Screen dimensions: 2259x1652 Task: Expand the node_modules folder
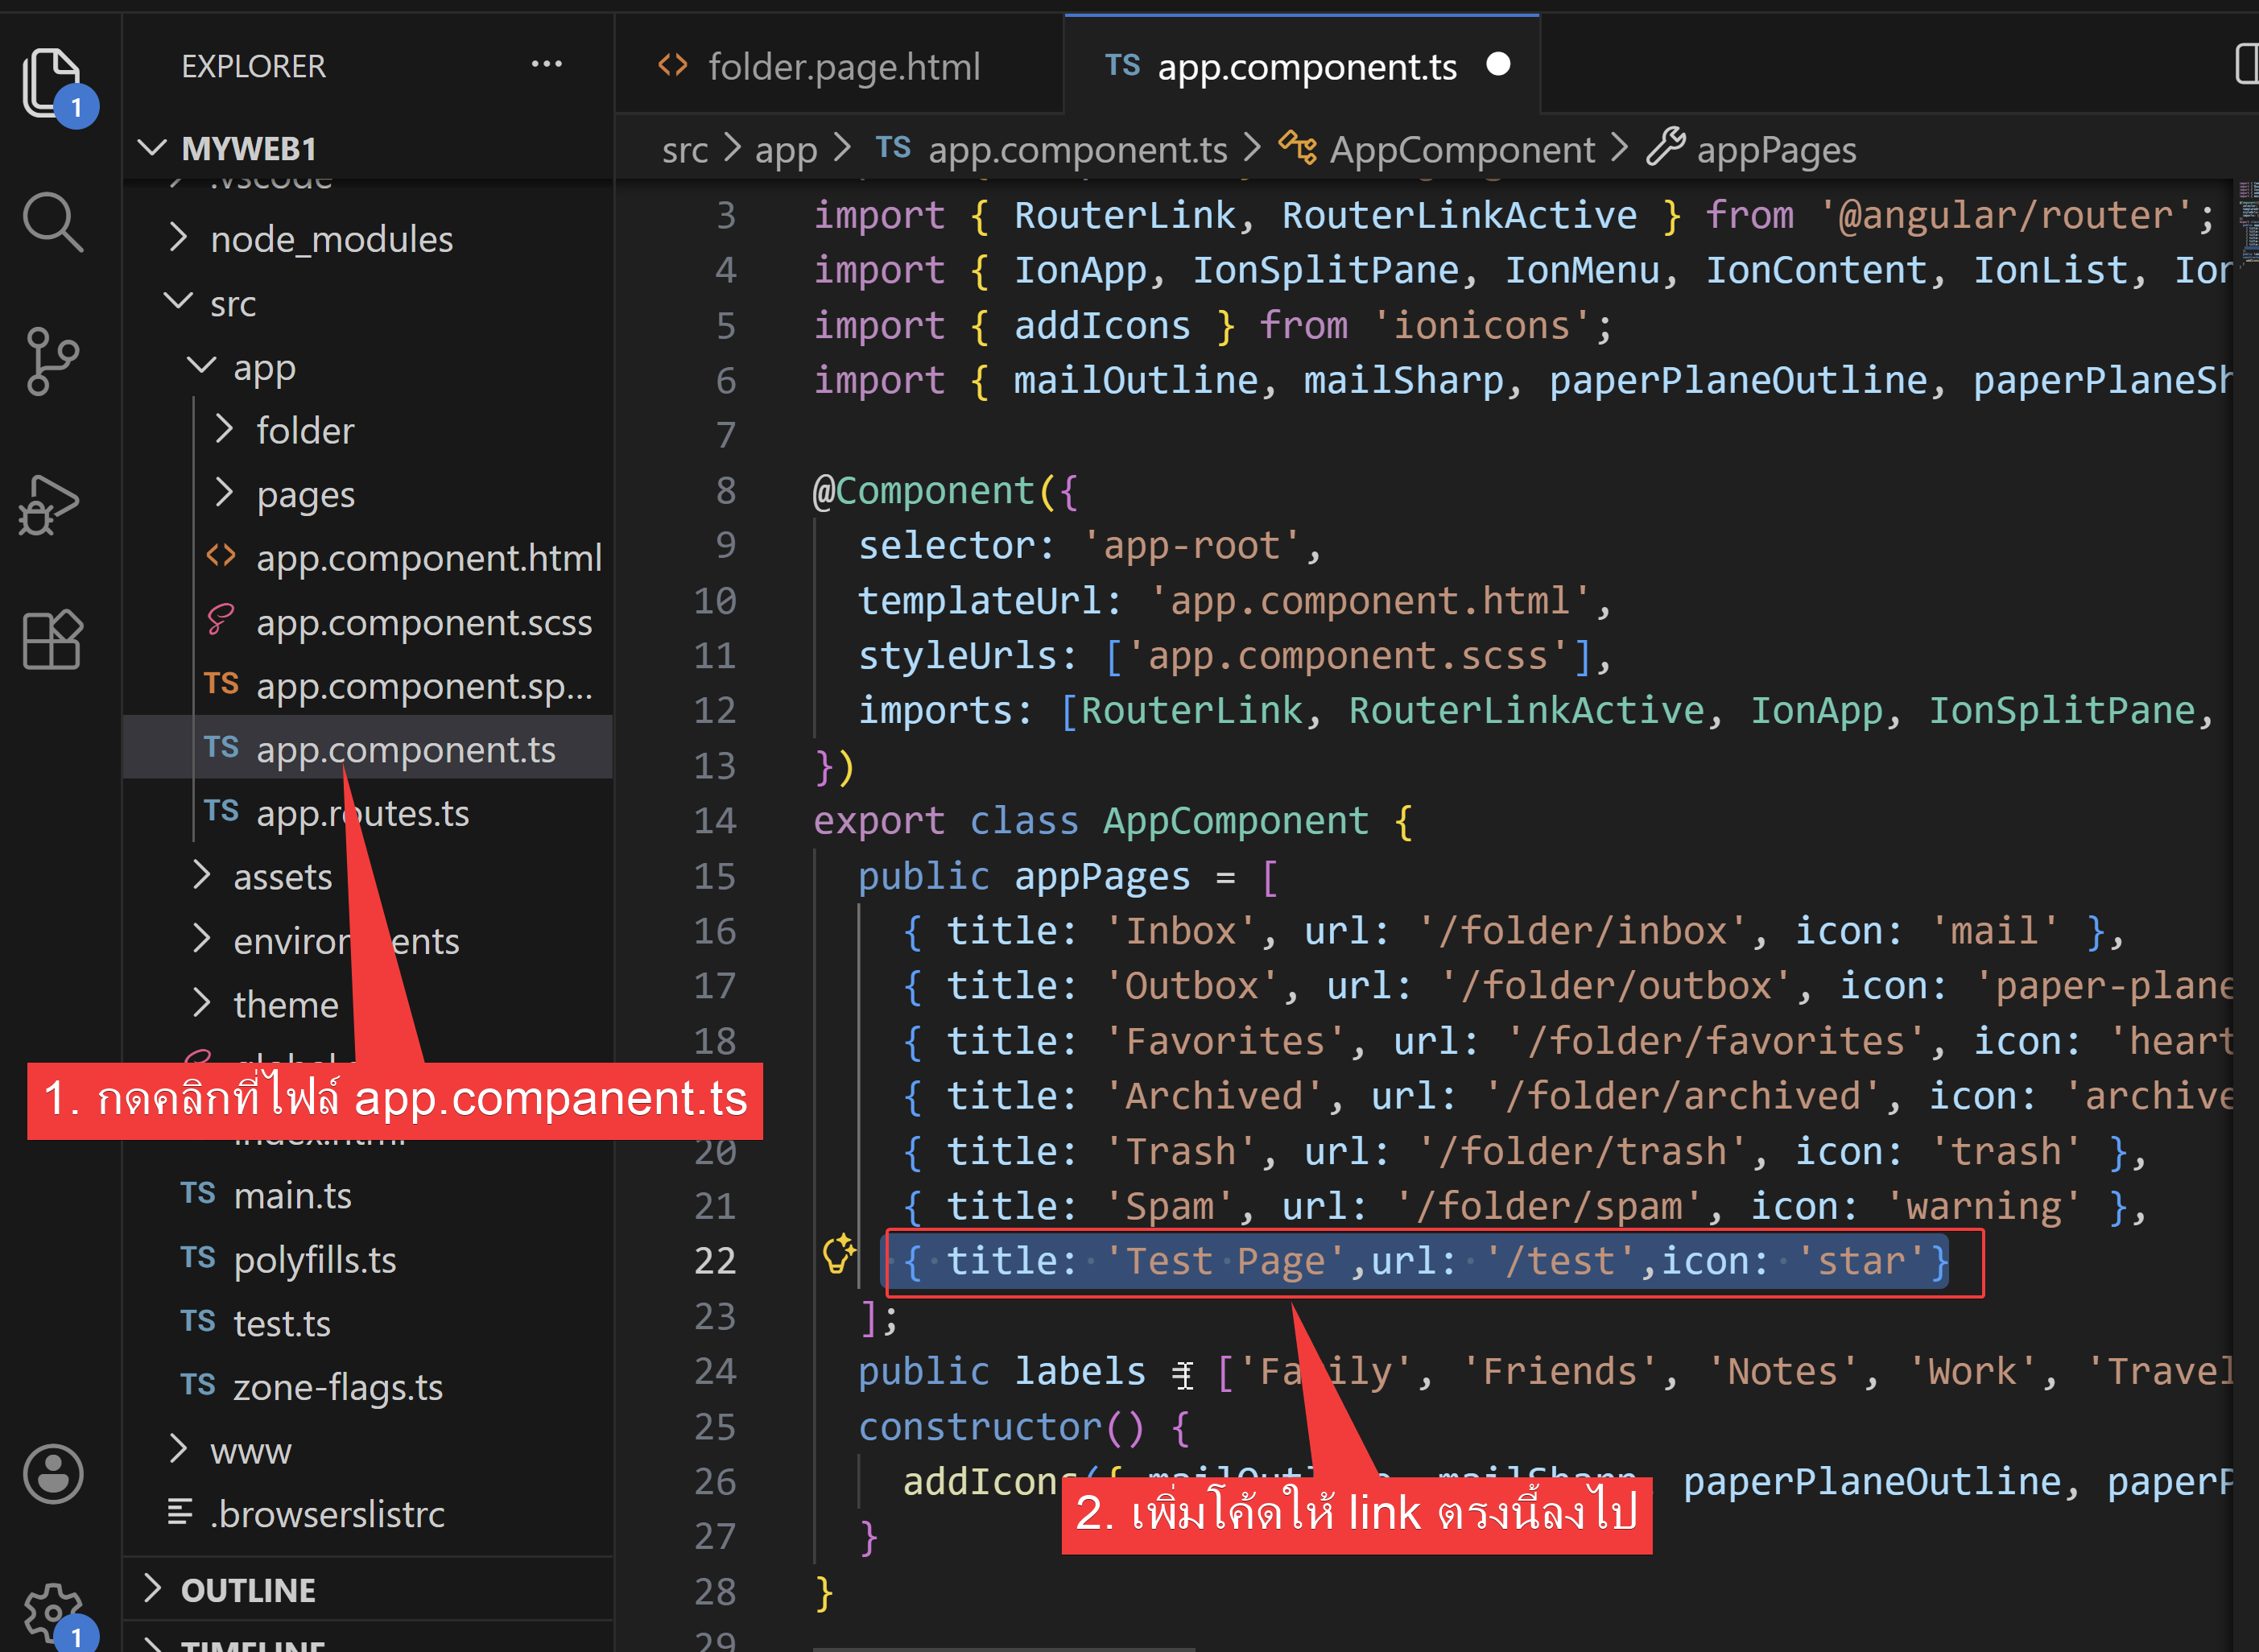[x=331, y=240]
